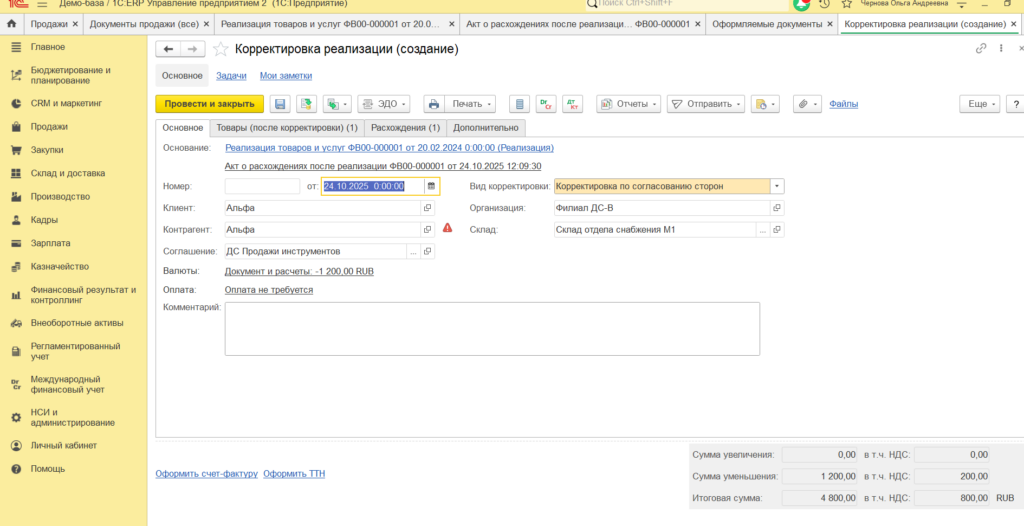Viewport: 1024px width, 526px height.
Task: Open the favorites star in the title bar
Action: (847, 4)
